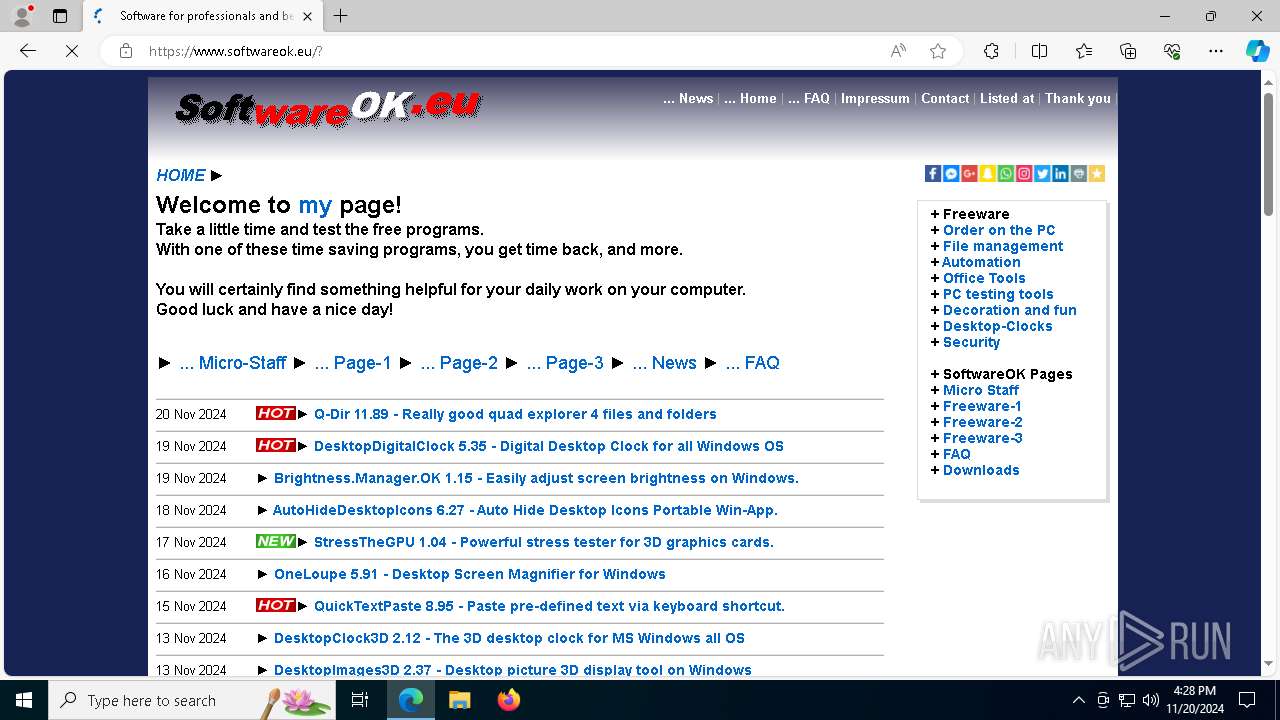Open Tab actions menu
The height and width of the screenshot is (720, 1280).
click(60, 16)
